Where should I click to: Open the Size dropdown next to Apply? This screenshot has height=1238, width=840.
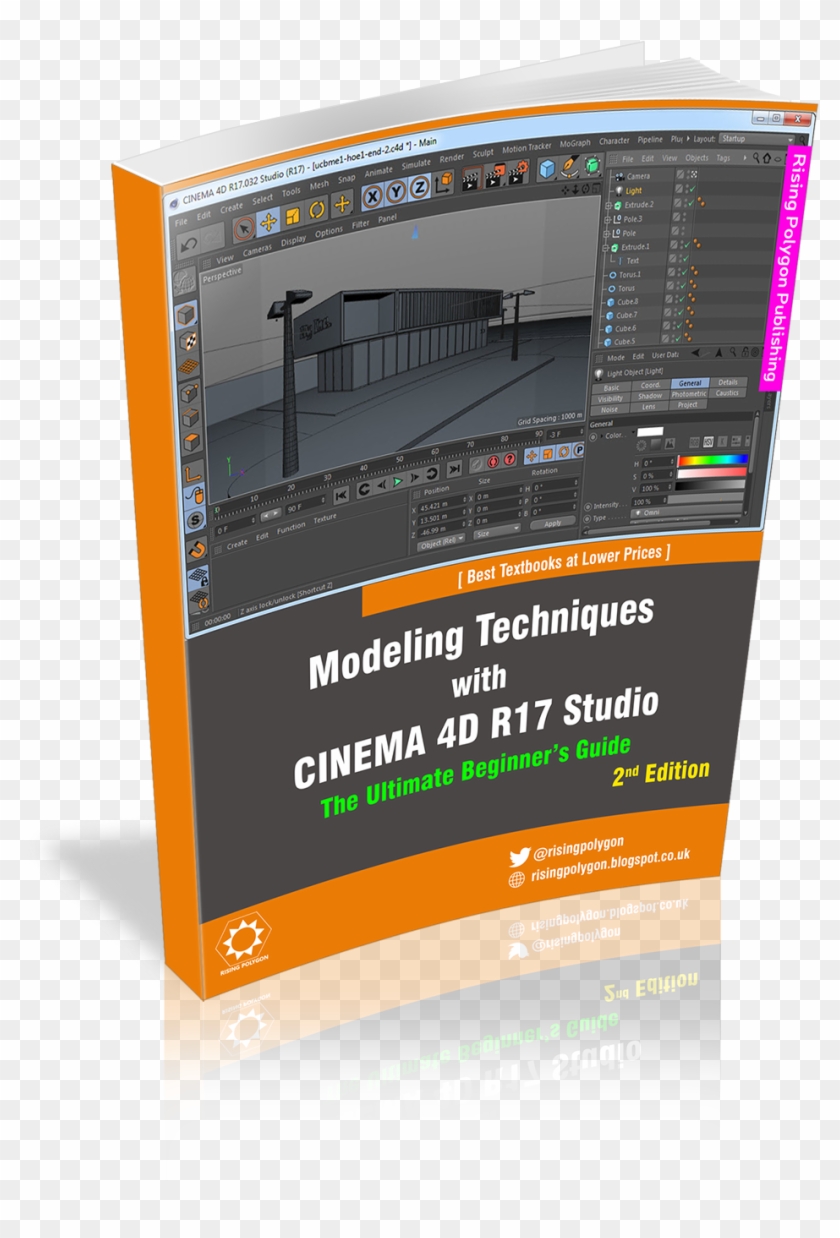coord(499,530)
